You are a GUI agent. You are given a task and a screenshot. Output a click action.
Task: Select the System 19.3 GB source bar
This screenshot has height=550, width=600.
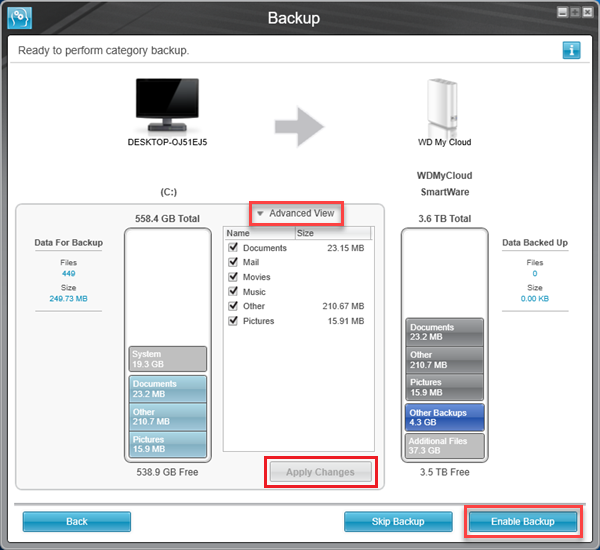pyautogui.click(x=168, y=359)
